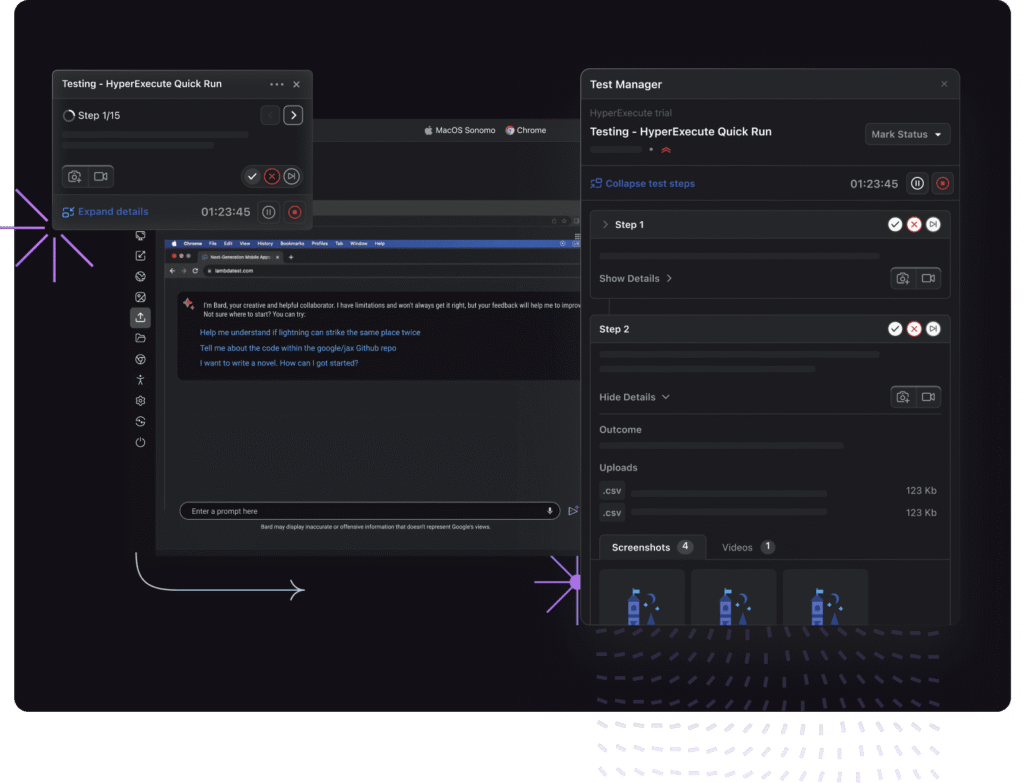Switch to the Videos tab

[748, 547]
